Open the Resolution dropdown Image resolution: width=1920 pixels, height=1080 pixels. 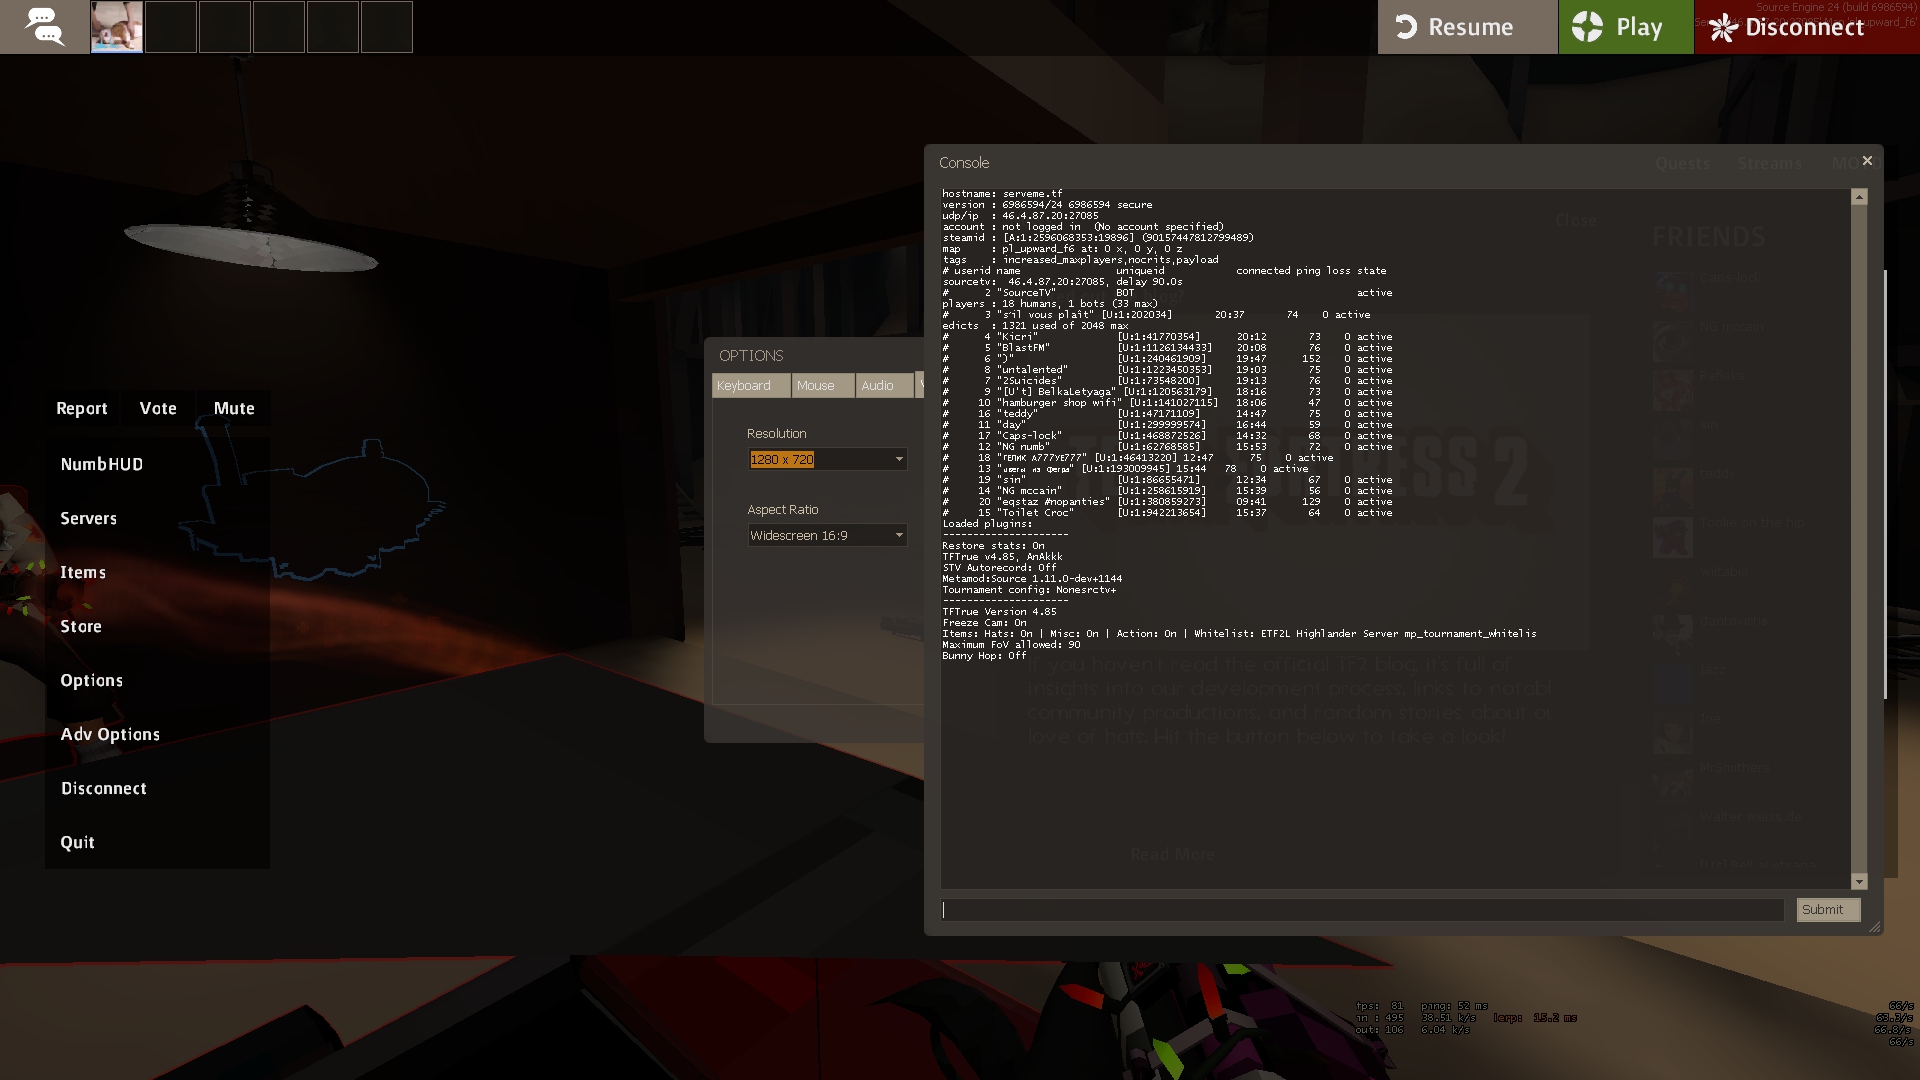(828, 459)
